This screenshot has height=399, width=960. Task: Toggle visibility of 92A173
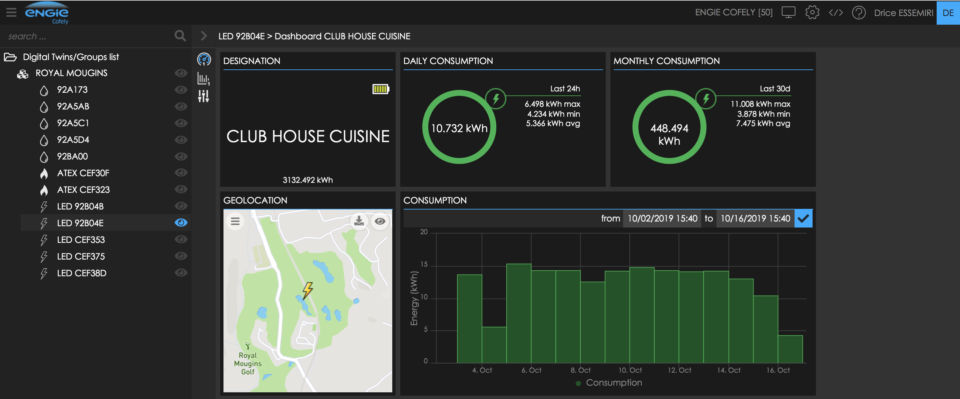pyautogui.click(x=181, y=90)
